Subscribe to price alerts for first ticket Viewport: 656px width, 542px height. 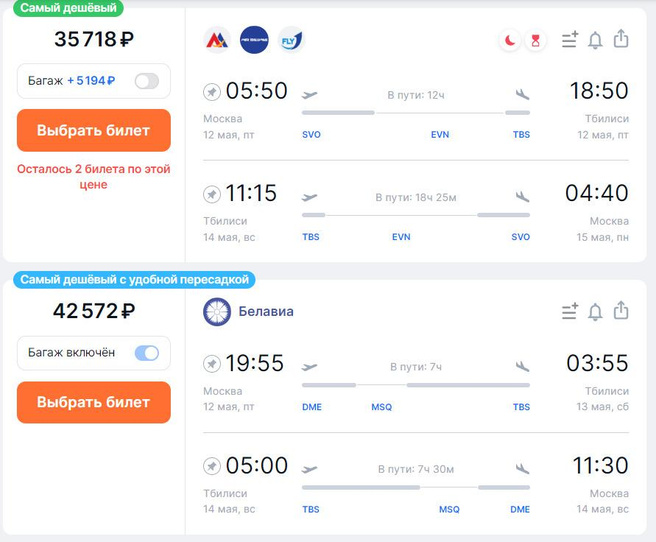595,40
